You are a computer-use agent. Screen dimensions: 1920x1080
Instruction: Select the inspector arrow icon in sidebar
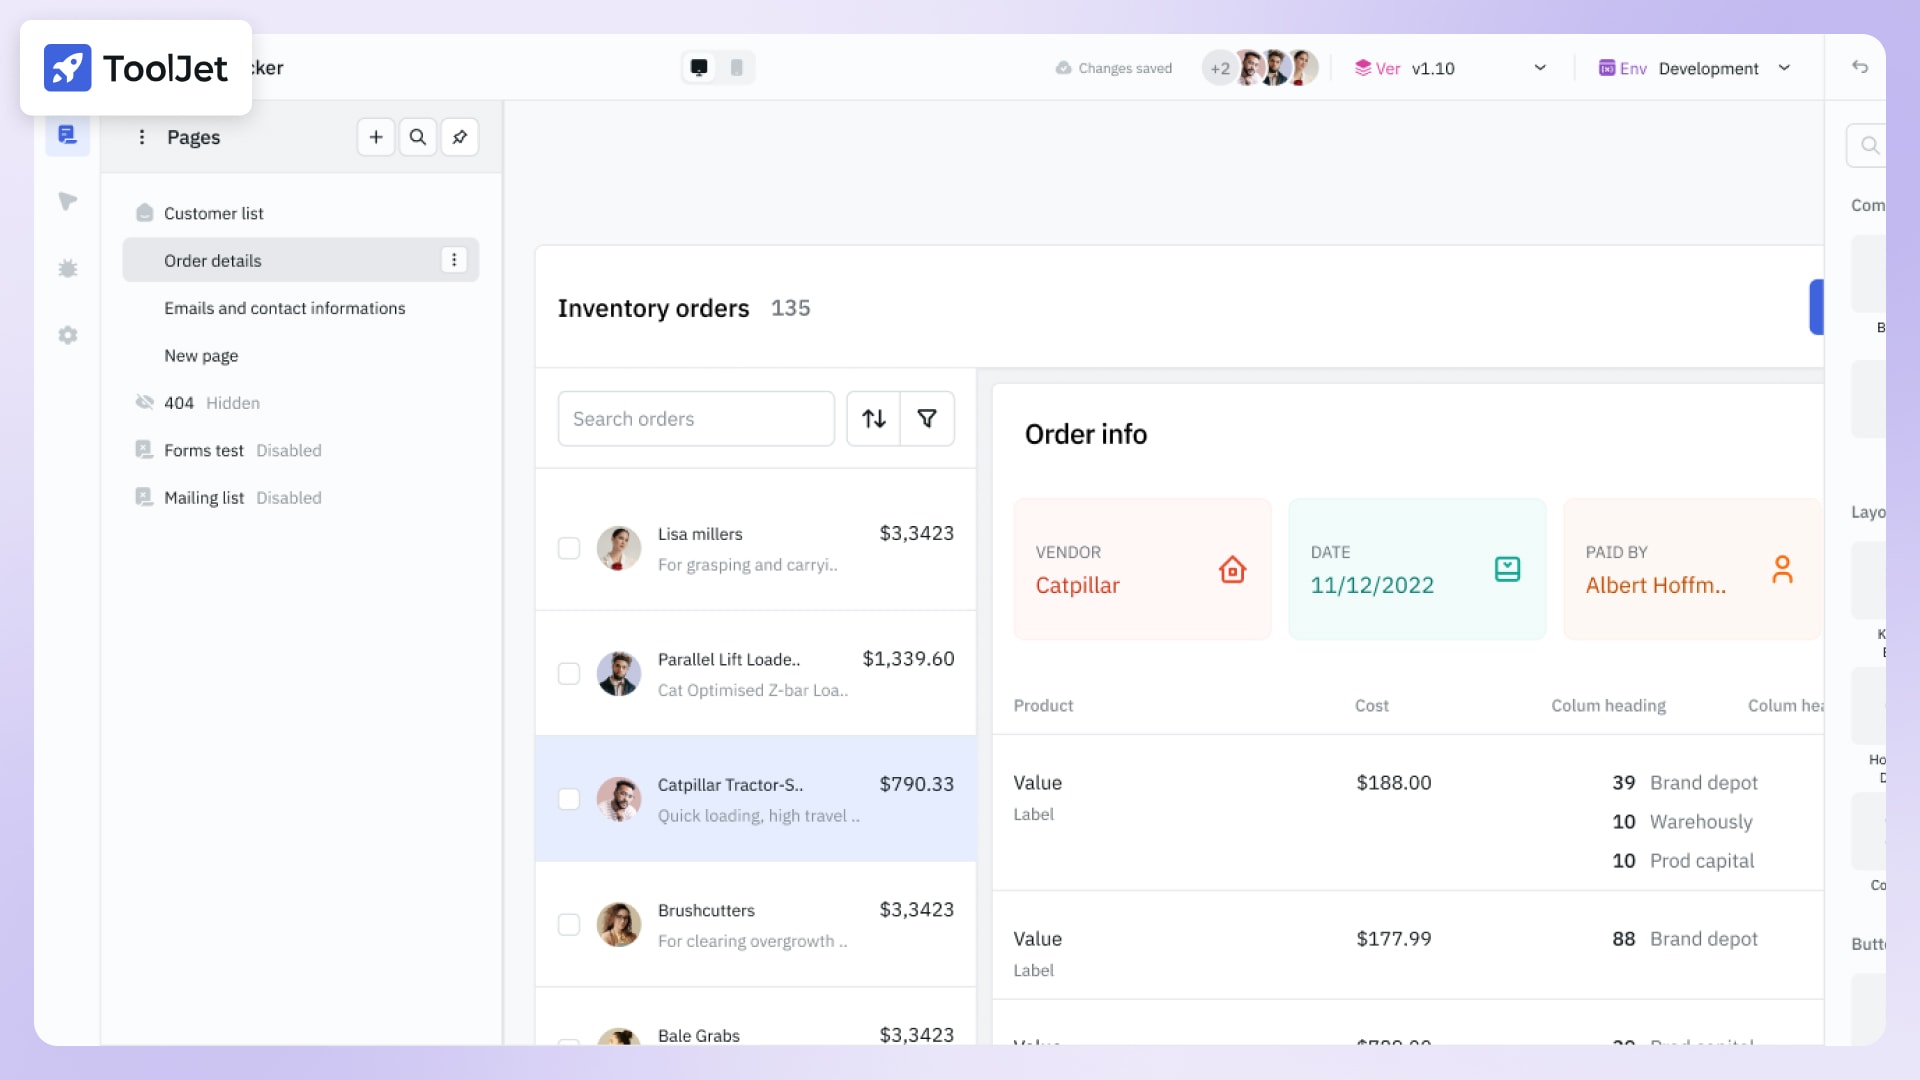pos(67,201)
